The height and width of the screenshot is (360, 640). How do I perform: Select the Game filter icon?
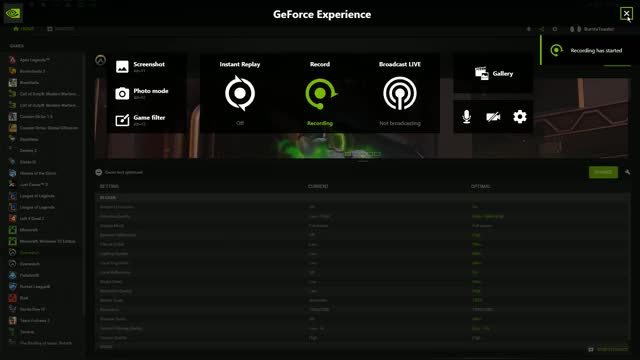click(122, 120)
